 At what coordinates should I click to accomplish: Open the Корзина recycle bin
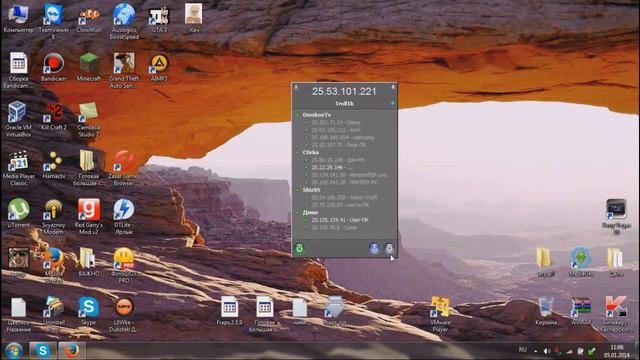[x=546, y=311]
